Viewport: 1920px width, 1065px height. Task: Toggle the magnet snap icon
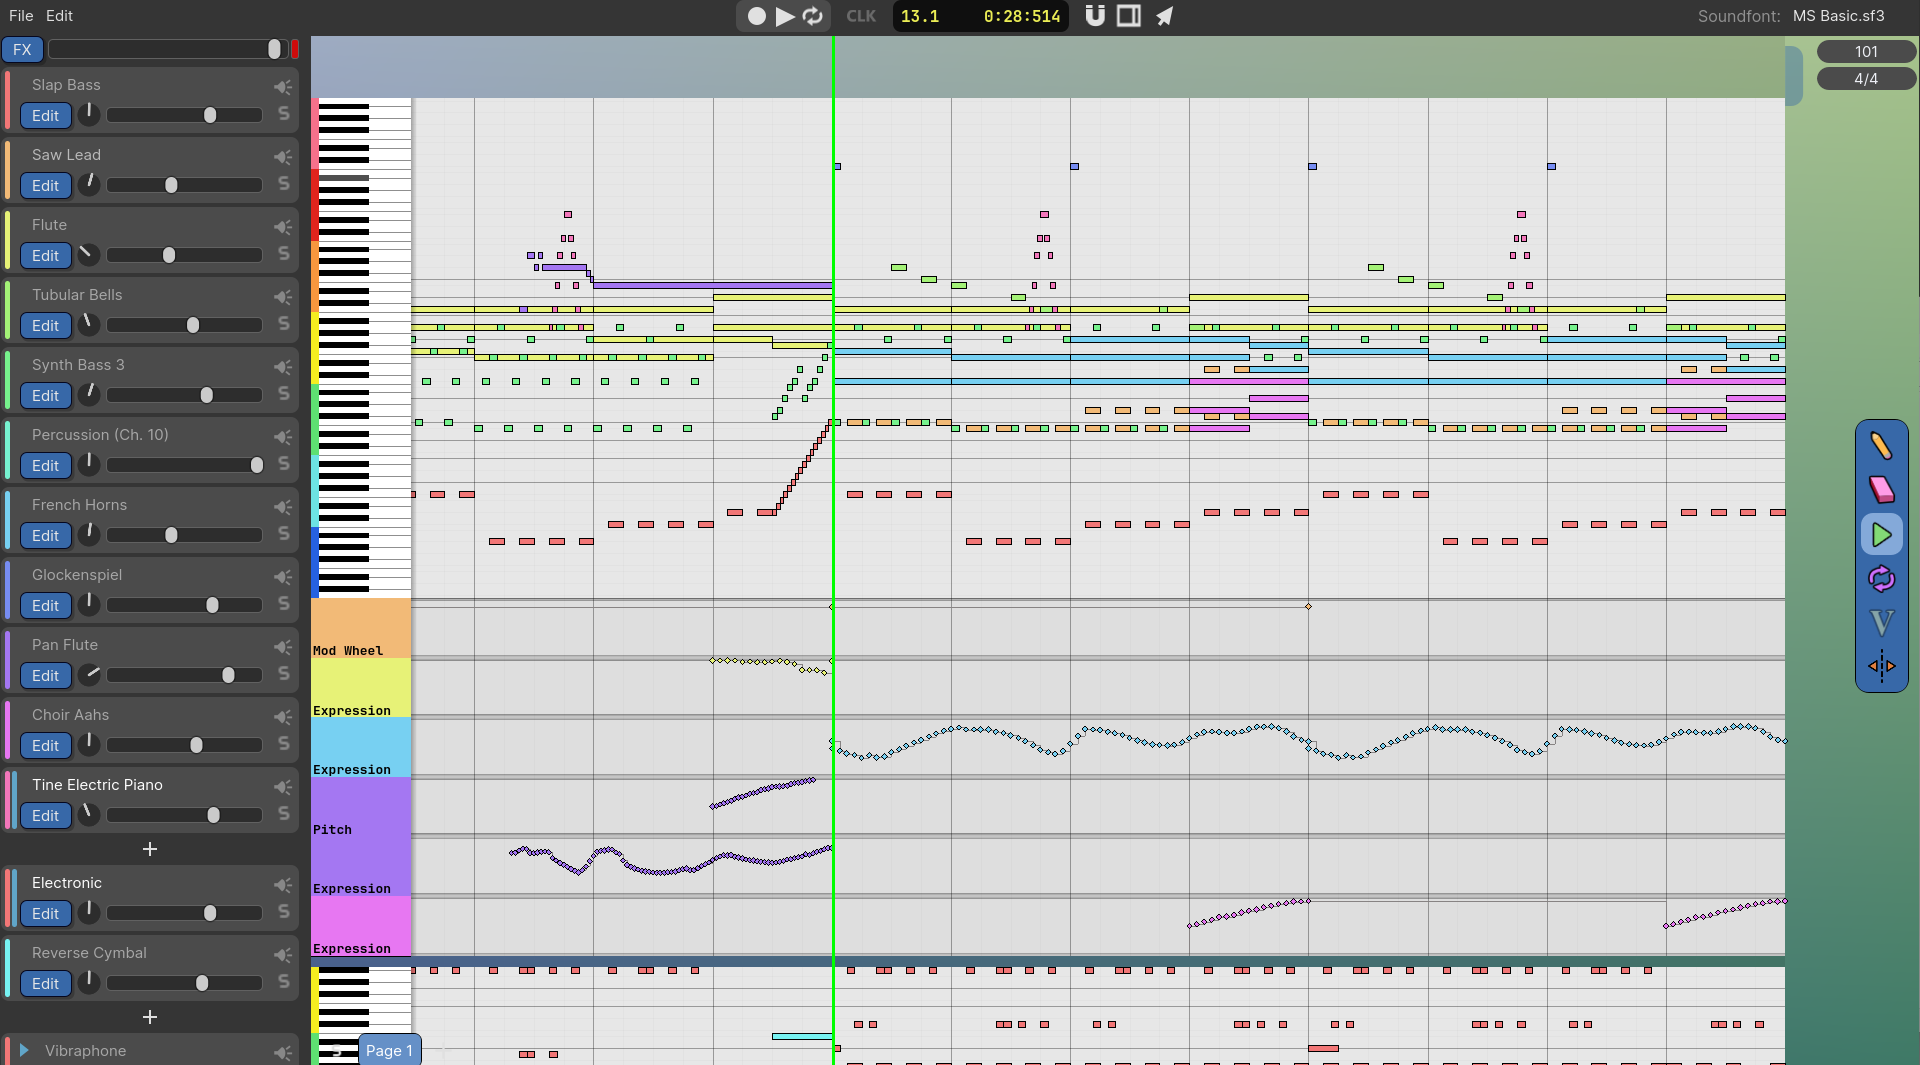(1095, 16)
